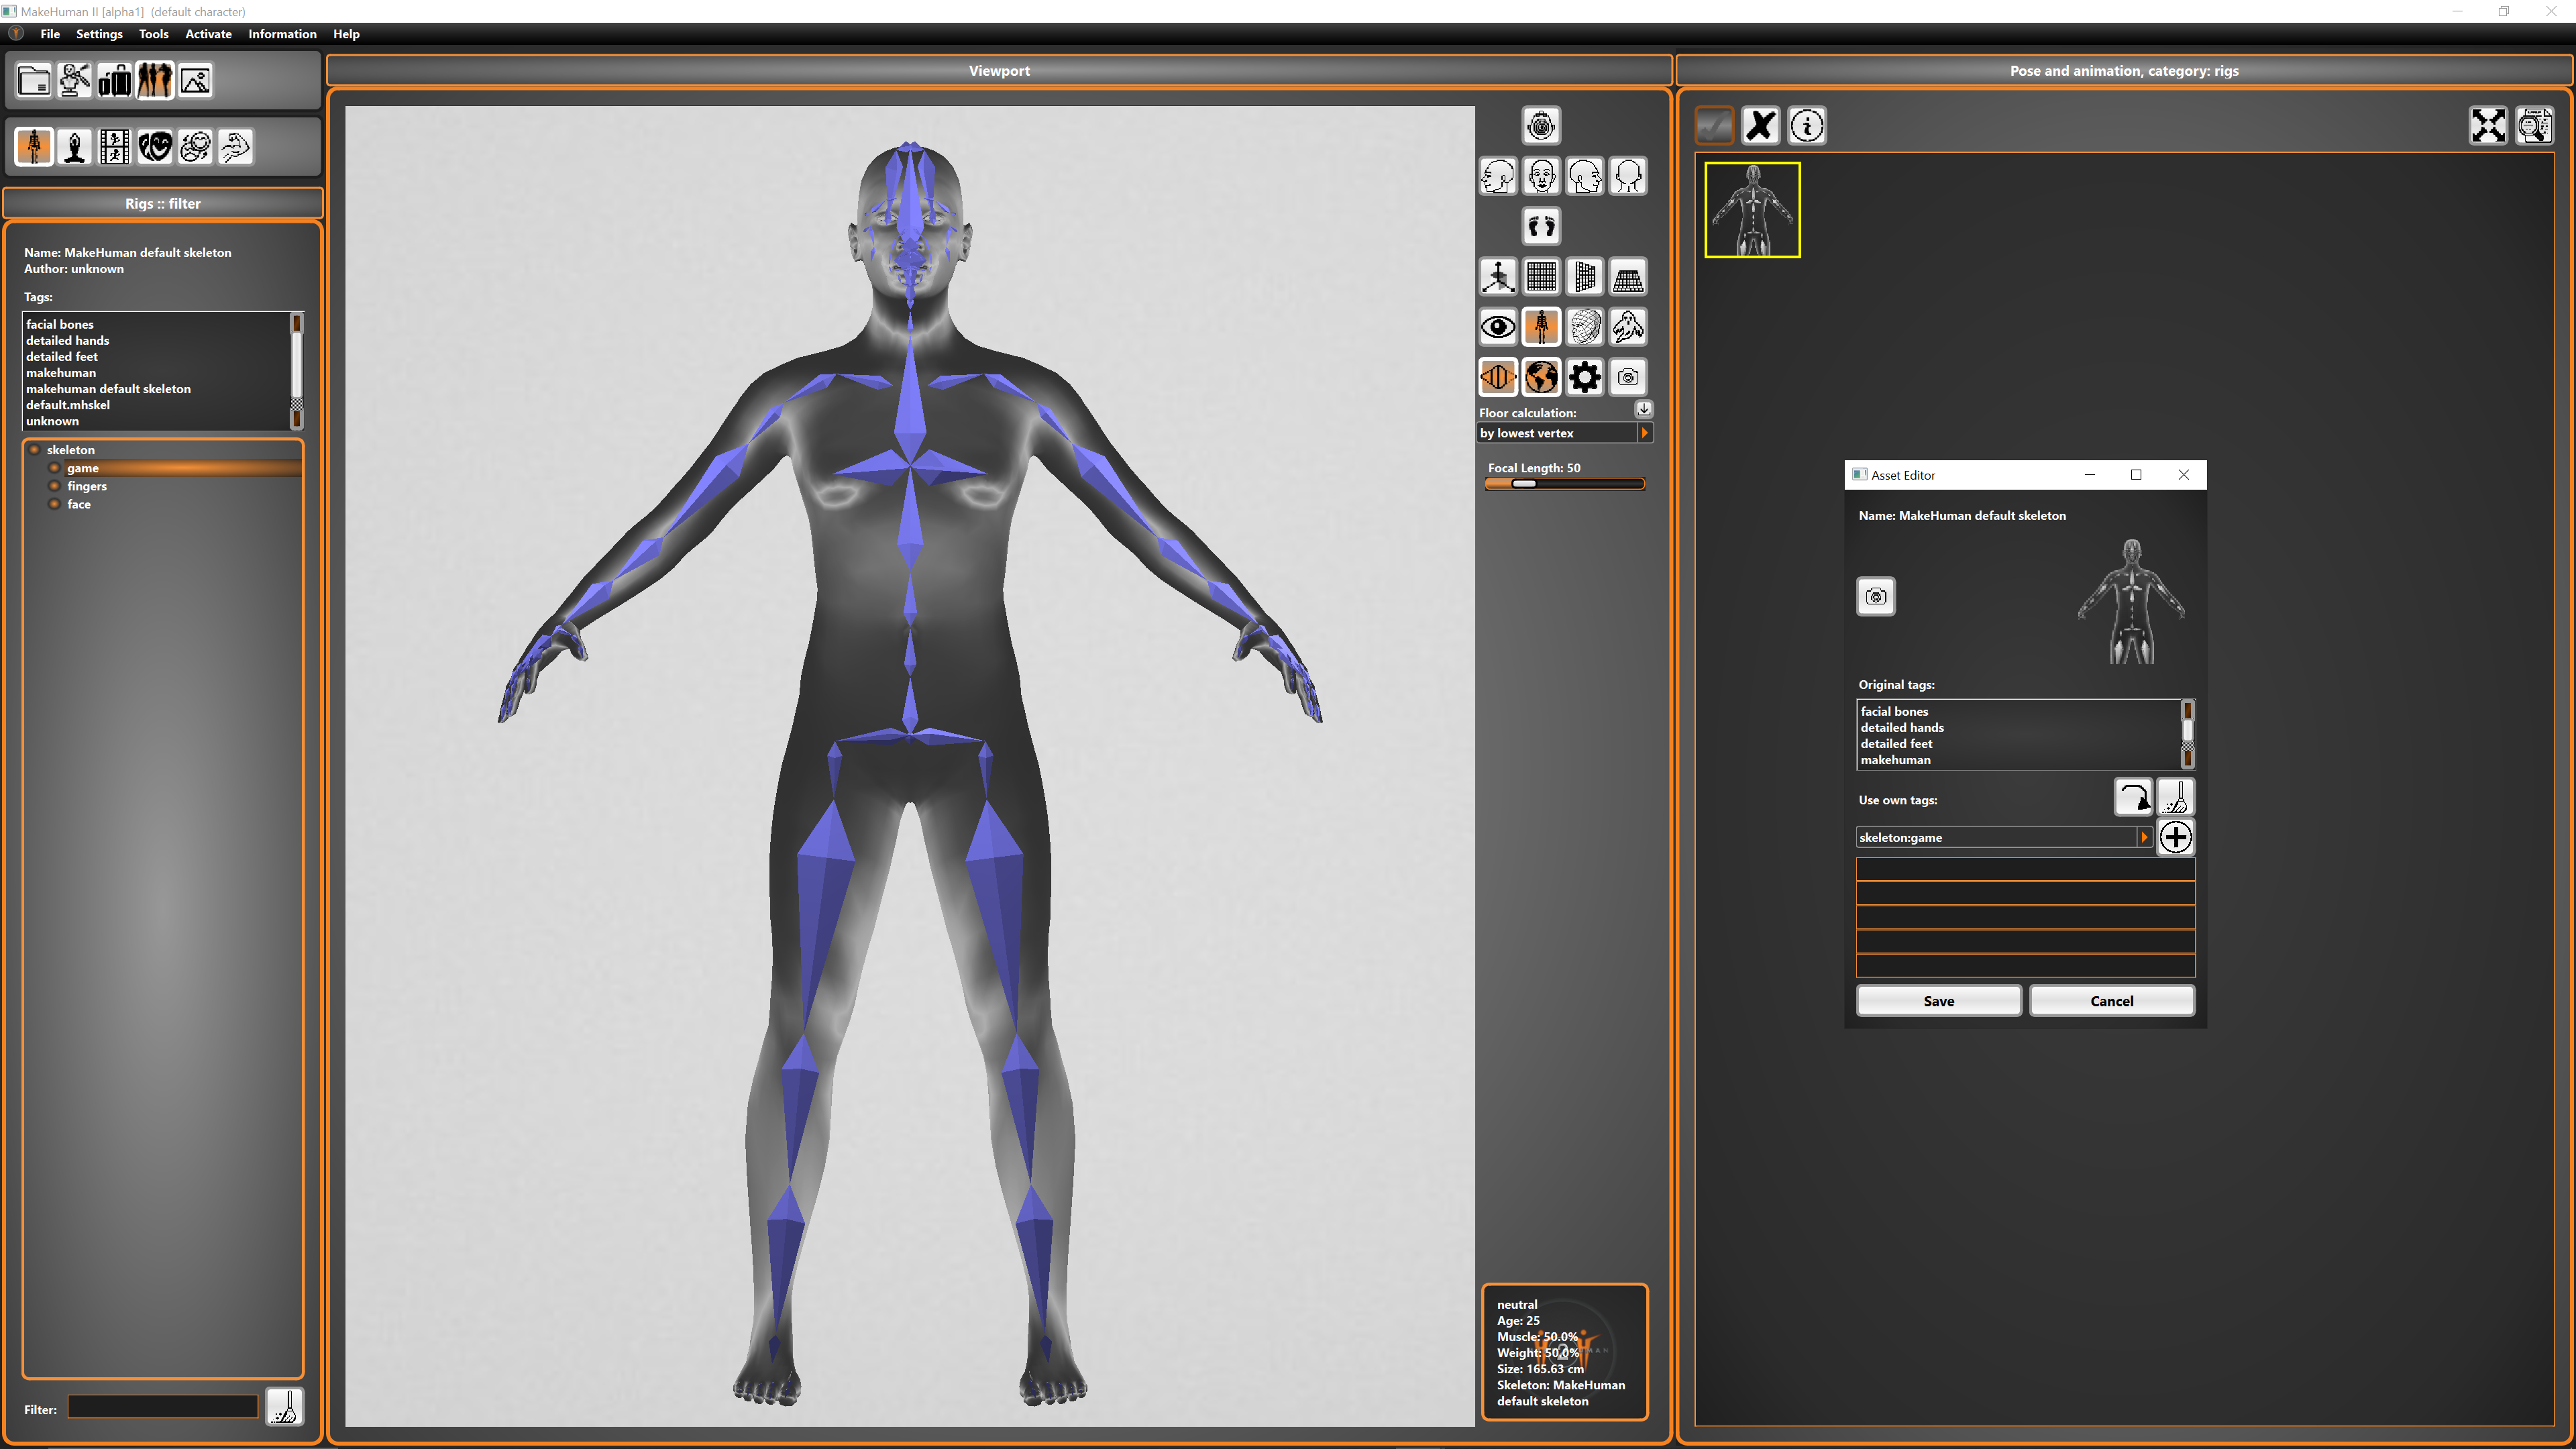This screenshot has width=2576, height=1449.
Task: Switch camera to left profile head view
Action: pos(1498,177)
